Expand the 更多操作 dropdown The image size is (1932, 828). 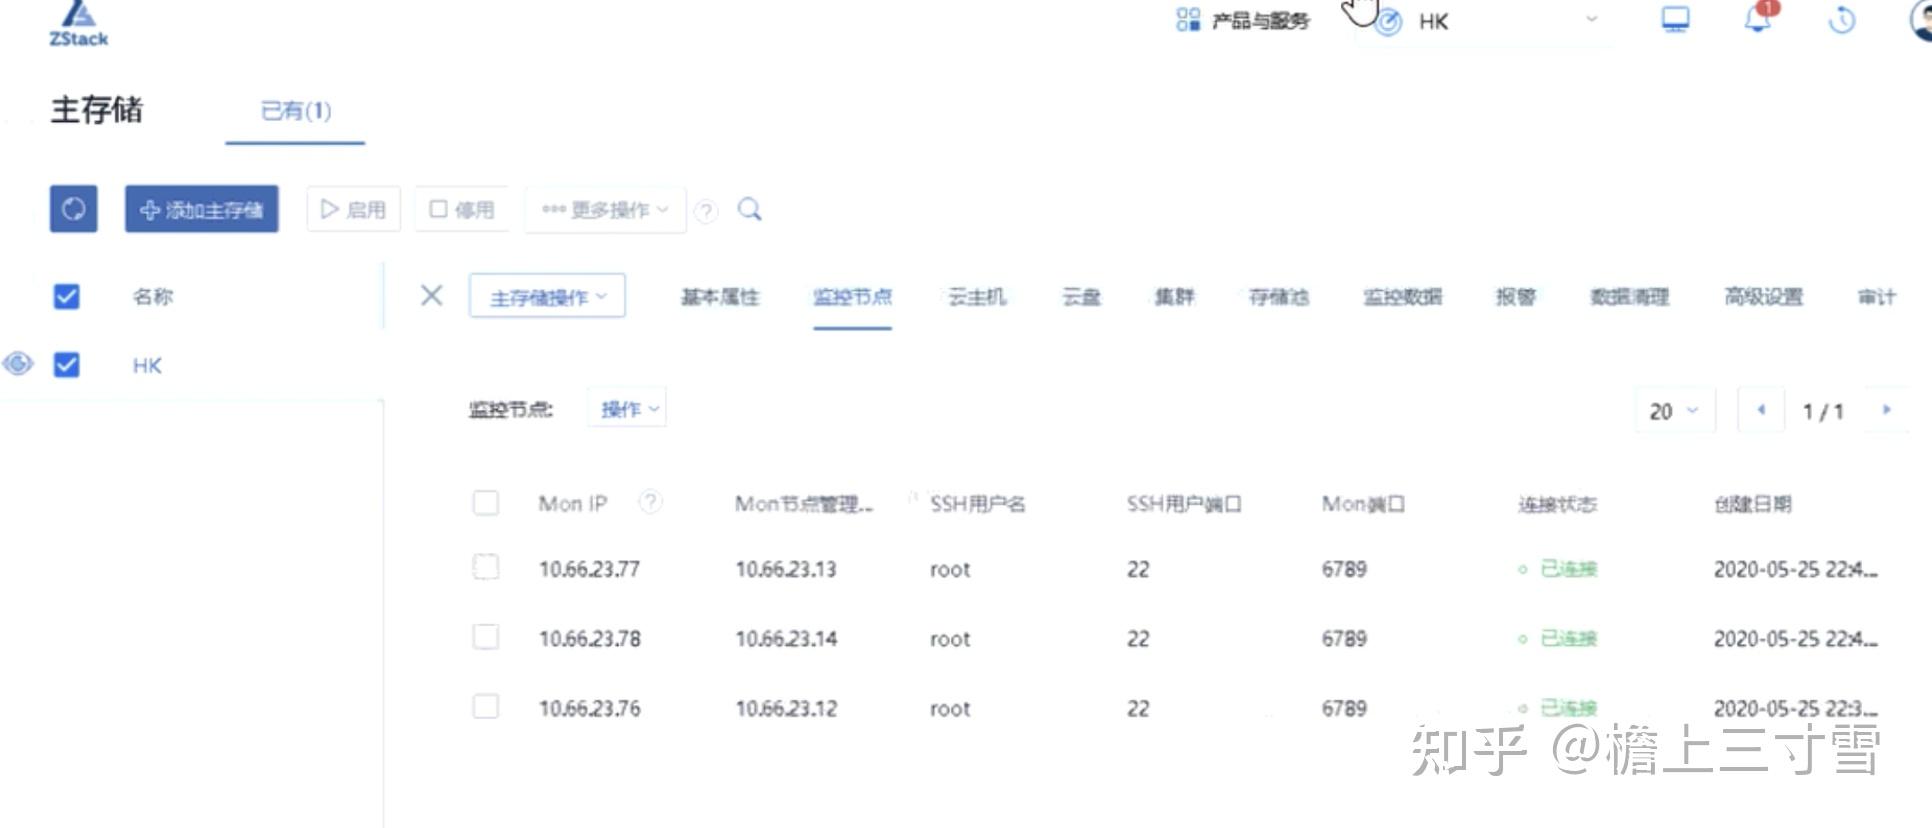point(605,210)
